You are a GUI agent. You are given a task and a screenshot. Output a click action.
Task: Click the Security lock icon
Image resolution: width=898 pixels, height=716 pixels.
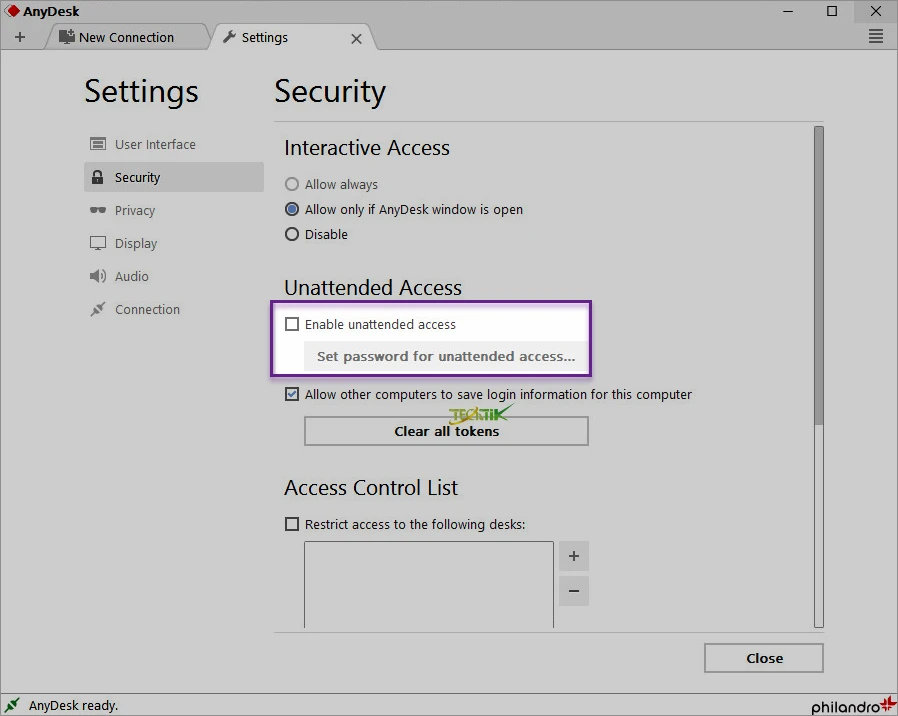click(98, 177)
